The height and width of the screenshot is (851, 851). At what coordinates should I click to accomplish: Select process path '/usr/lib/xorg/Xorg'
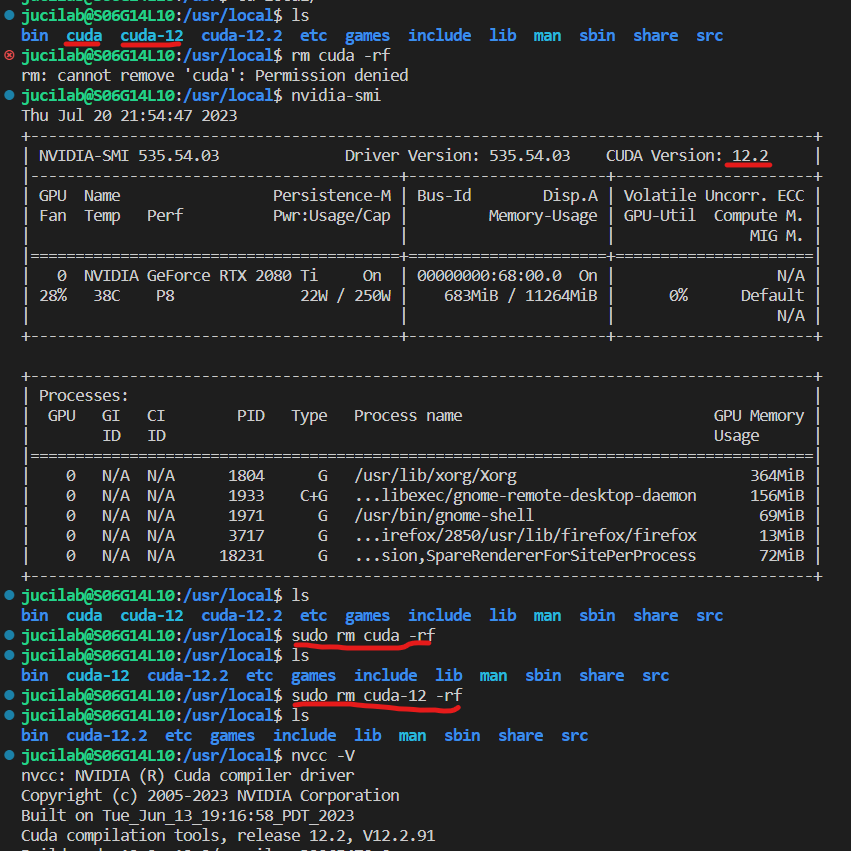(435, 476)
